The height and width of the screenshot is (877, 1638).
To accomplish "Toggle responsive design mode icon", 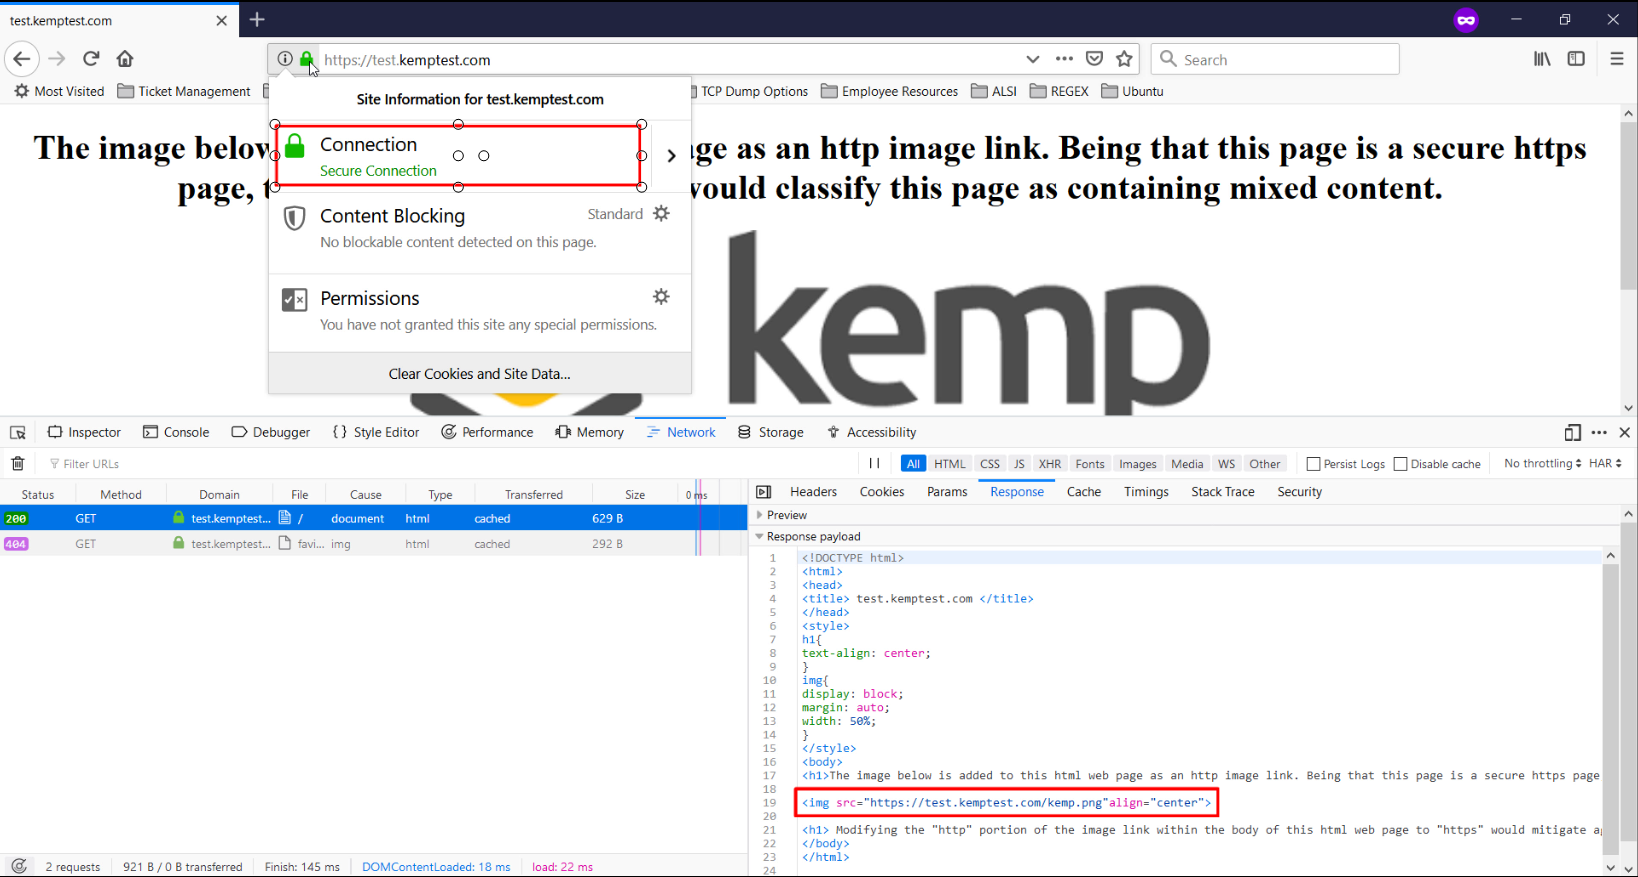I will tap(1573, 432).
